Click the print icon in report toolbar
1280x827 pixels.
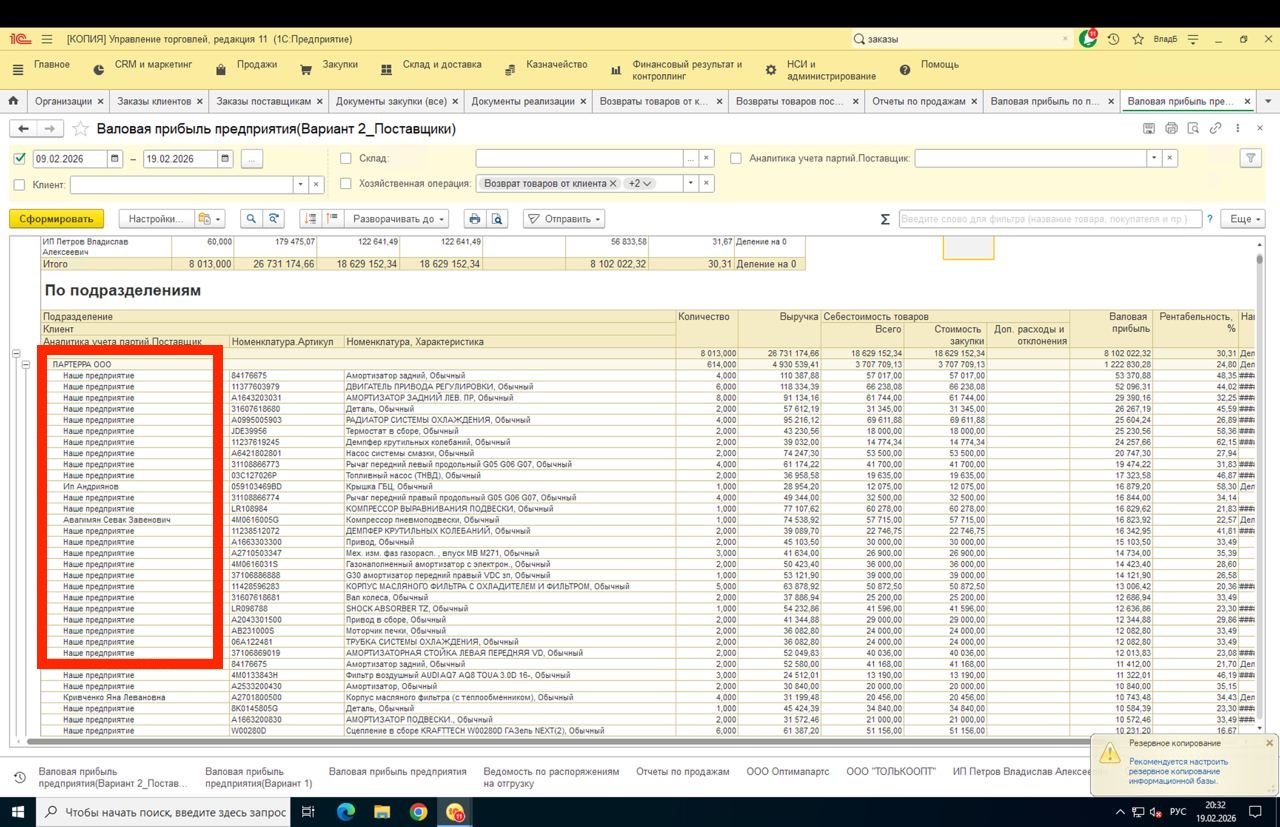[x=475, y=219]
